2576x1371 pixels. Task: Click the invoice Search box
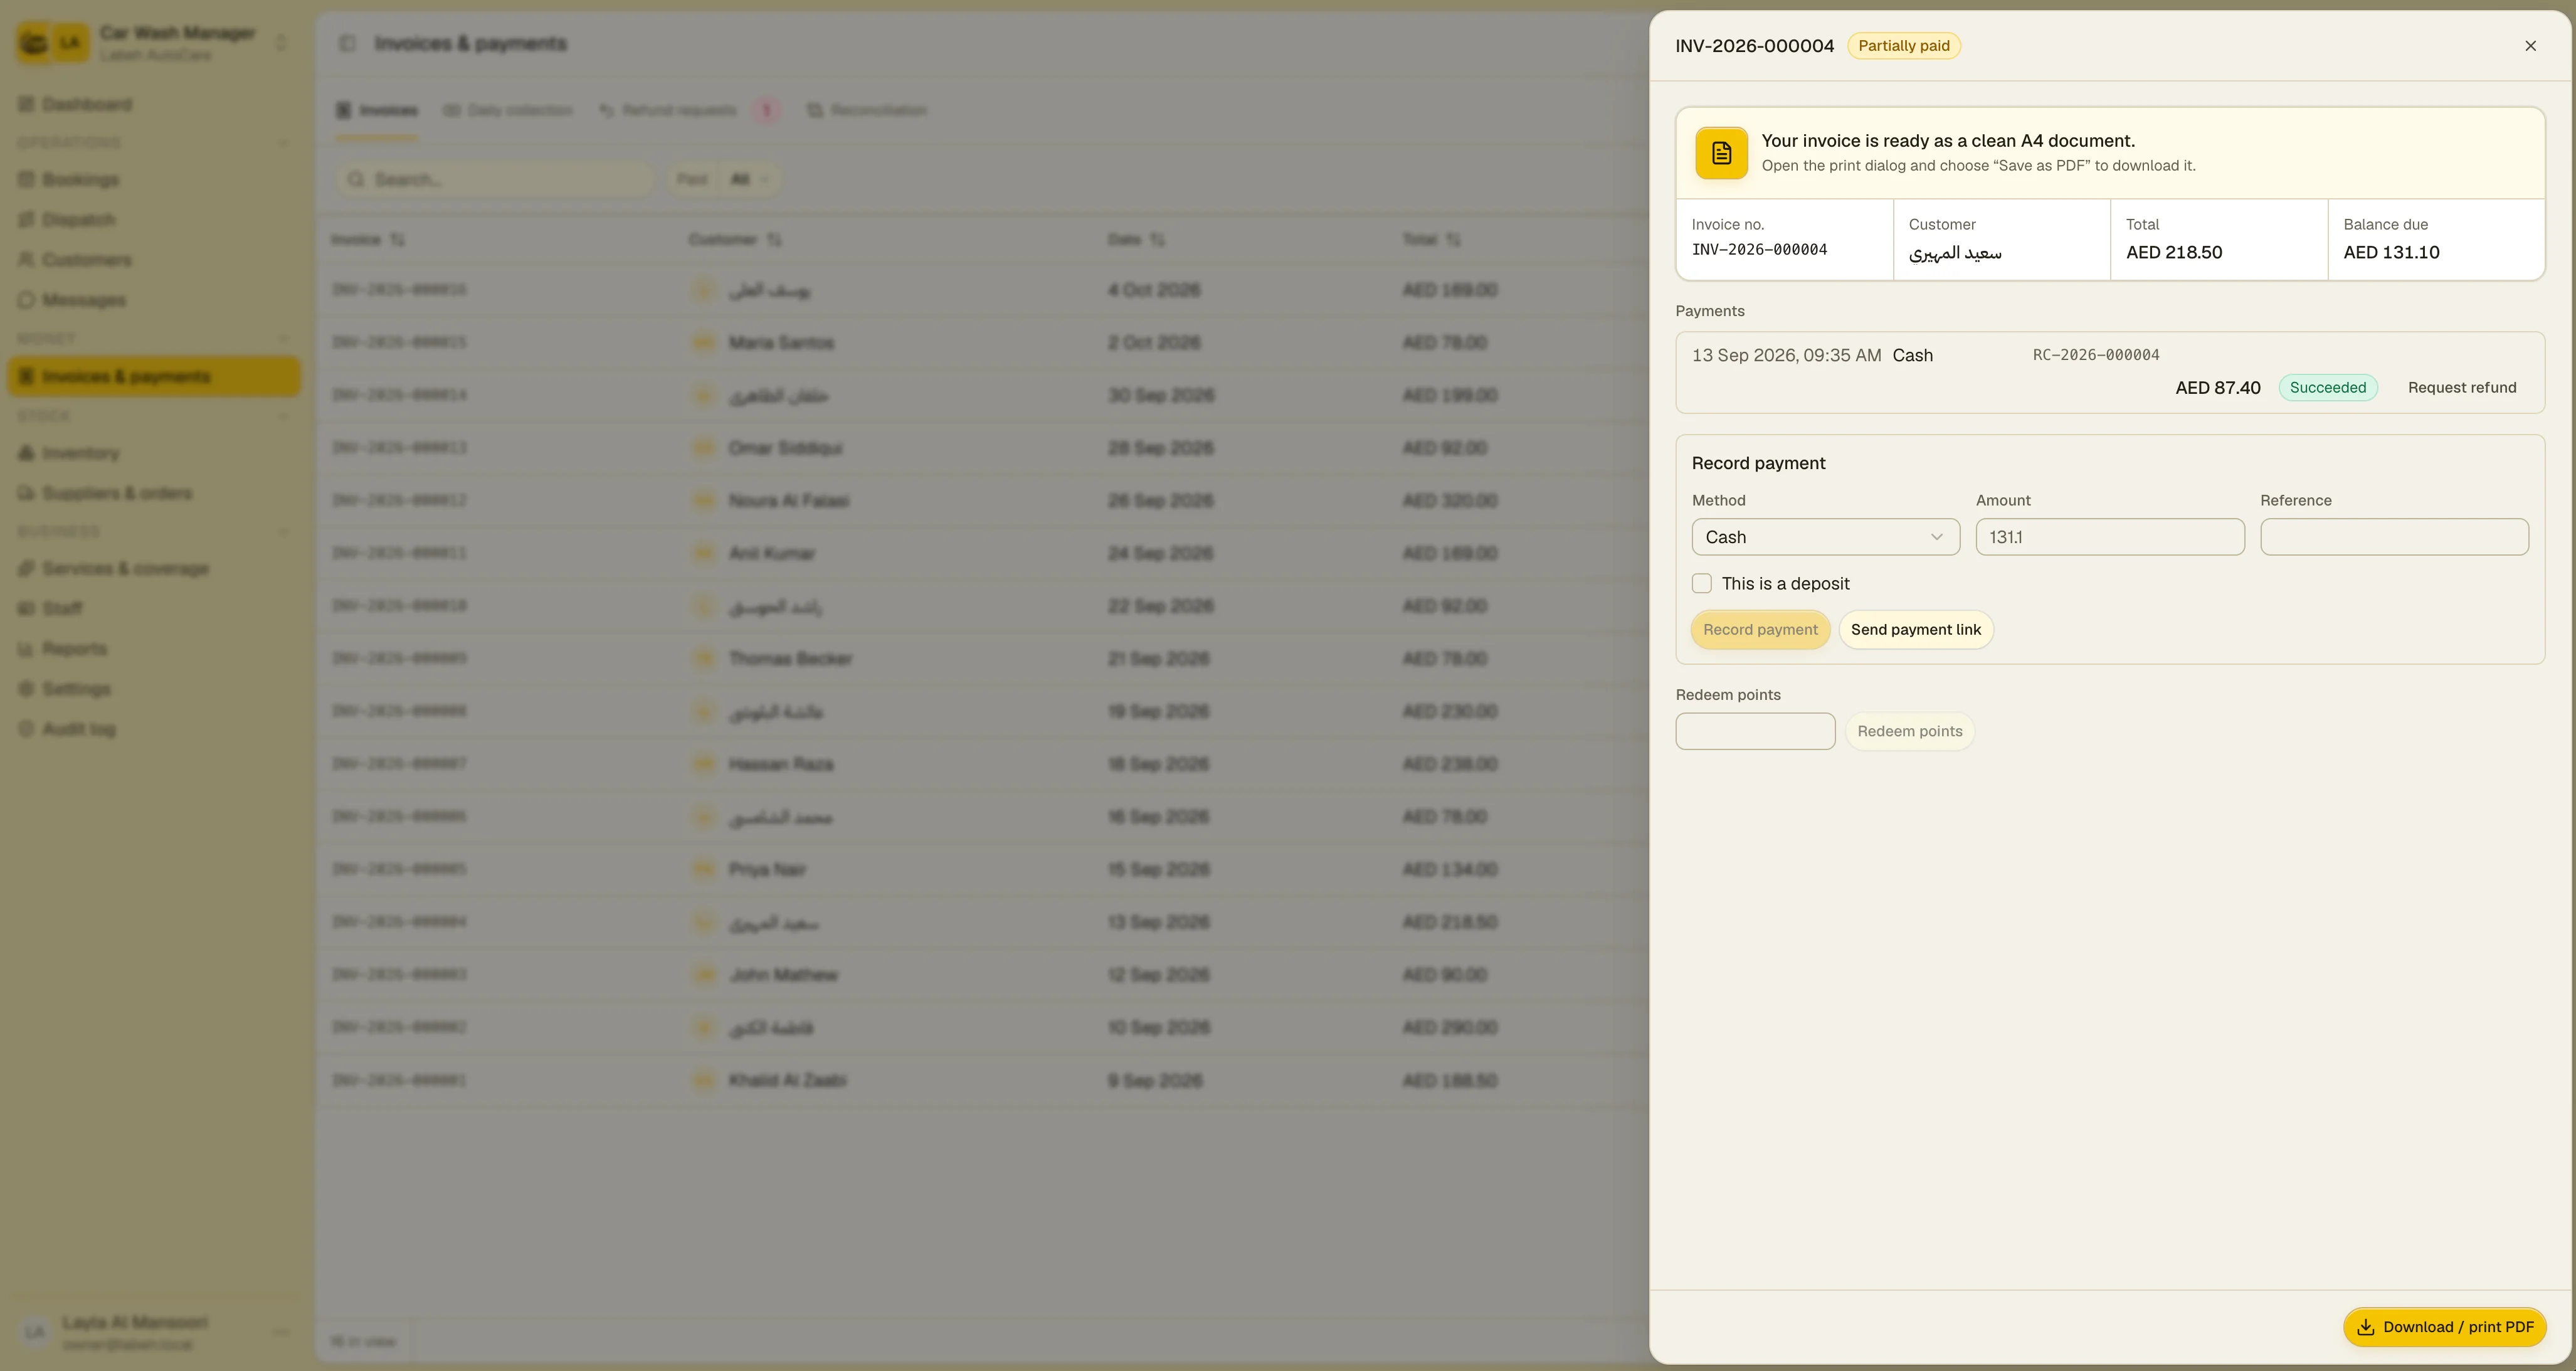[495, 179]
